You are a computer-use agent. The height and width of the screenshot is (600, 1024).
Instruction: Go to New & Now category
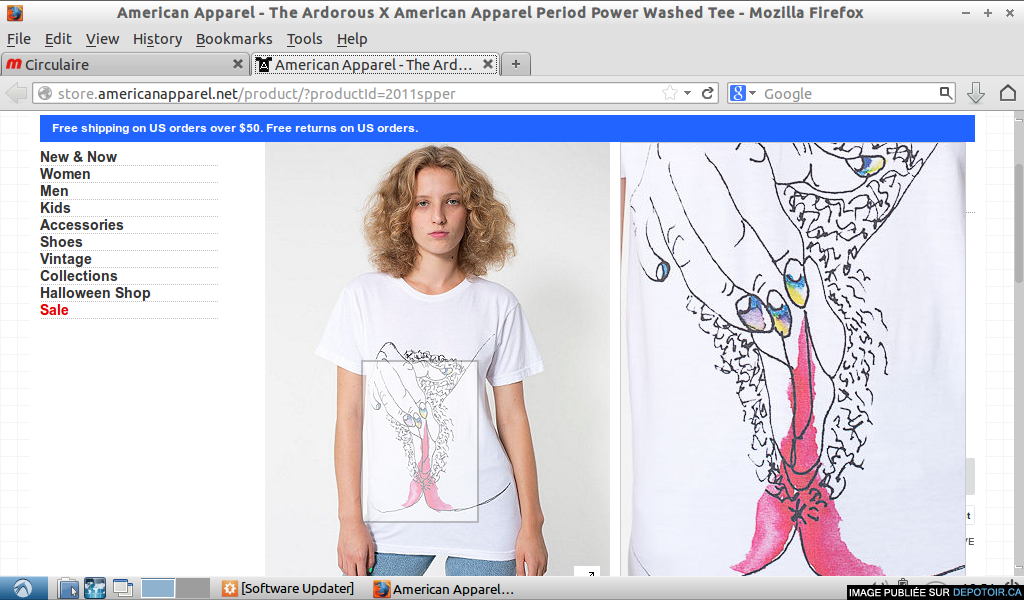pyautogui.click(x=78, y=157)
